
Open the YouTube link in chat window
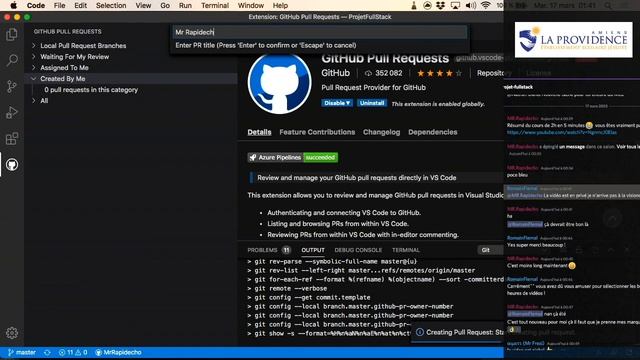[562, 133]
